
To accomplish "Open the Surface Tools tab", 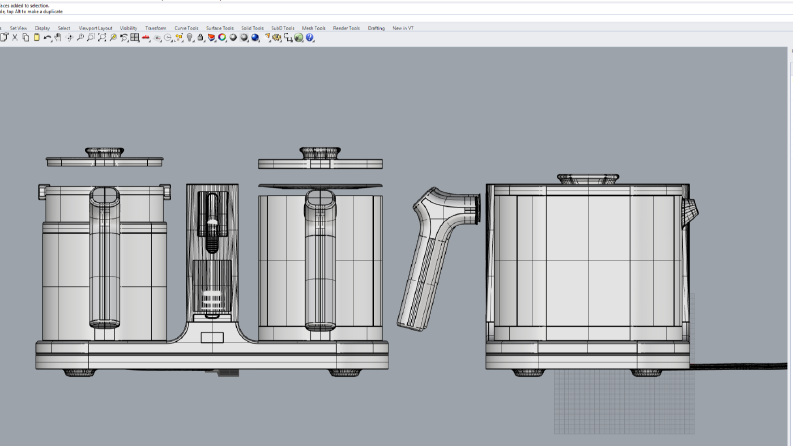I will [x=219, y=28].
